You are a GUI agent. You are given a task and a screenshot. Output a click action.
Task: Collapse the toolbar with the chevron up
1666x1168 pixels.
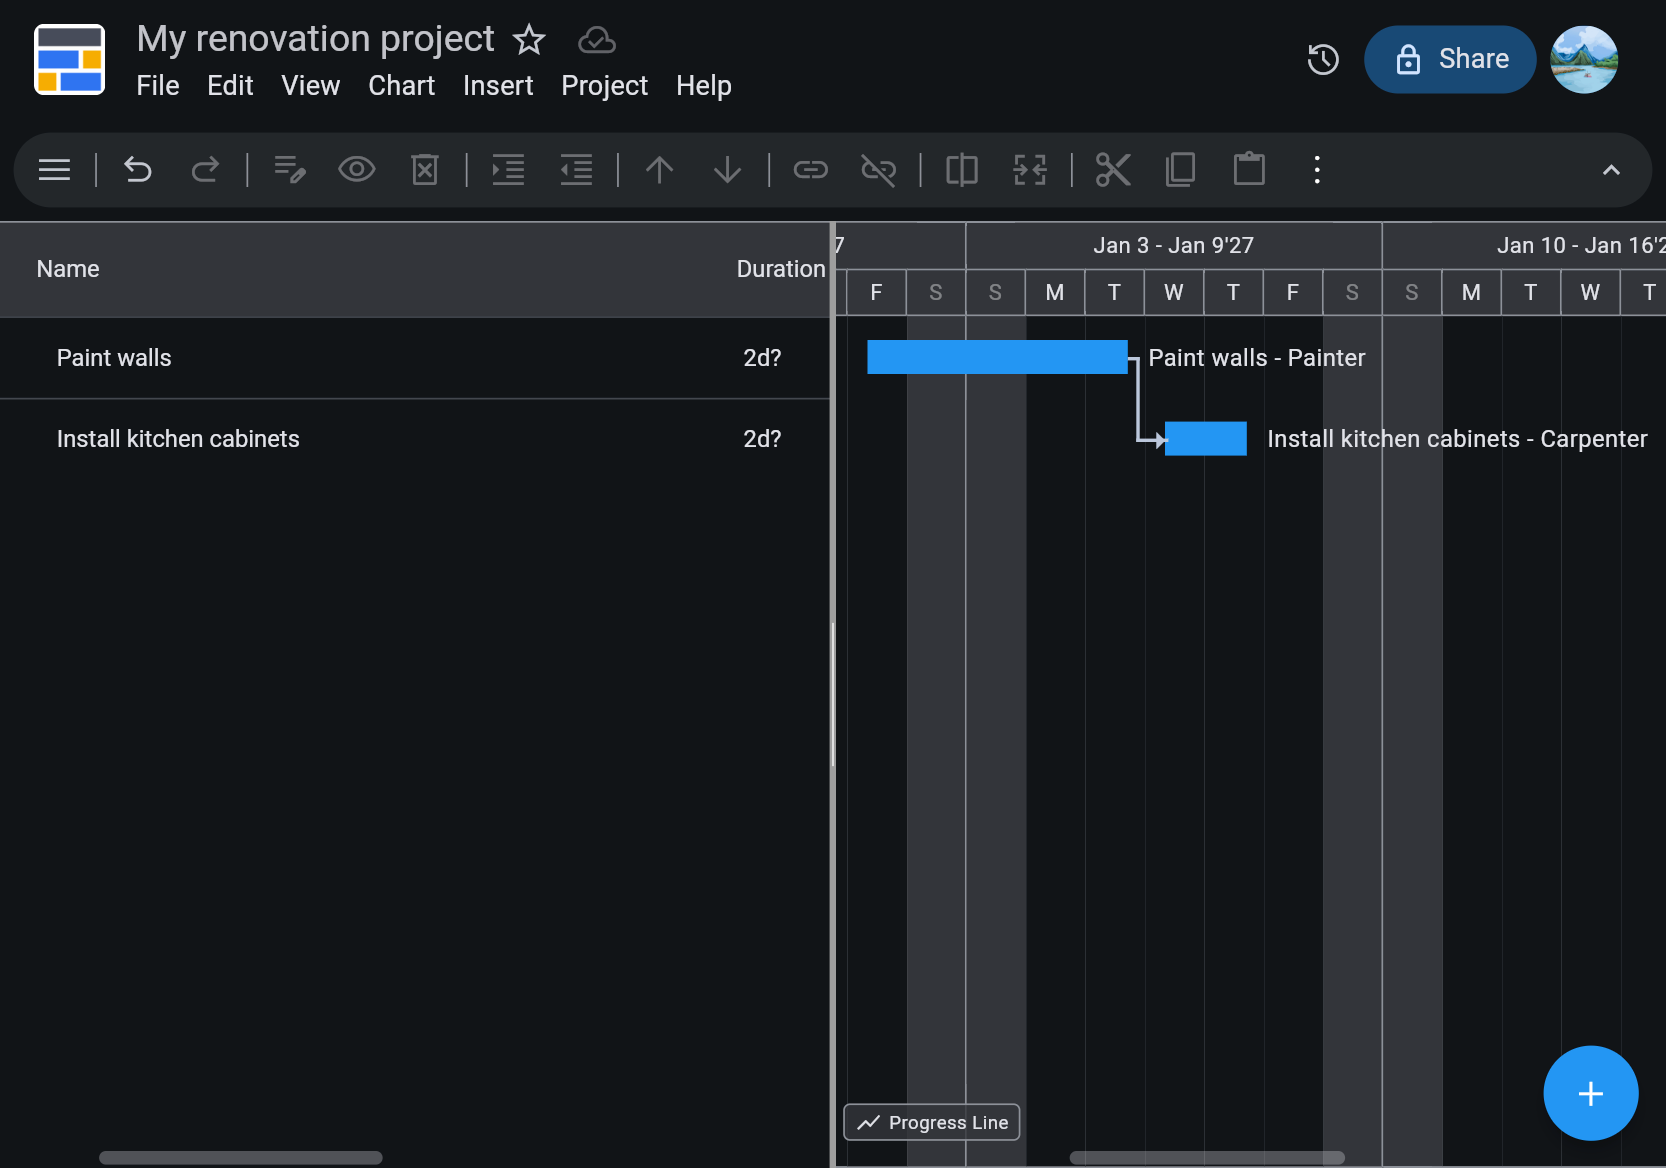click(x=1610, y=170)
